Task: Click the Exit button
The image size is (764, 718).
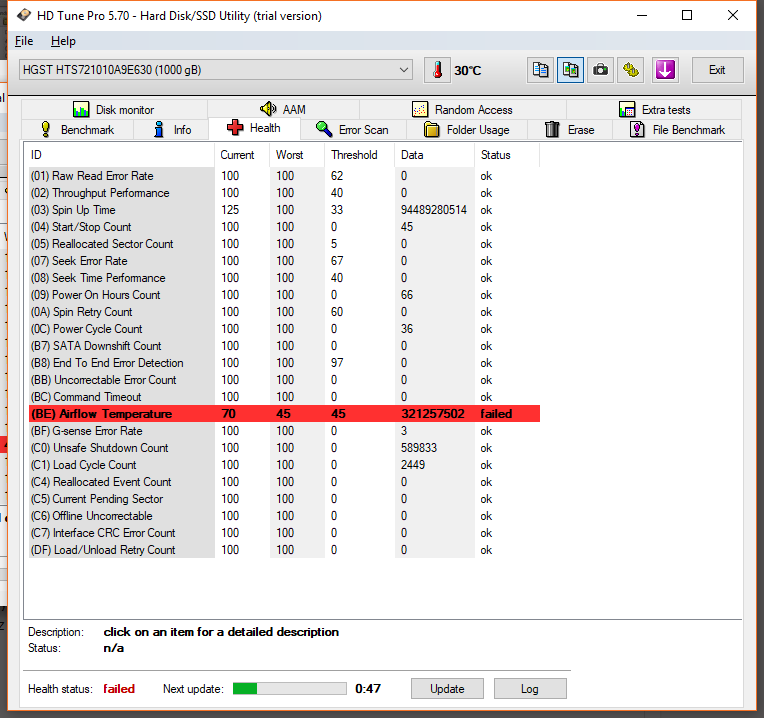Action: coord(717,70)
